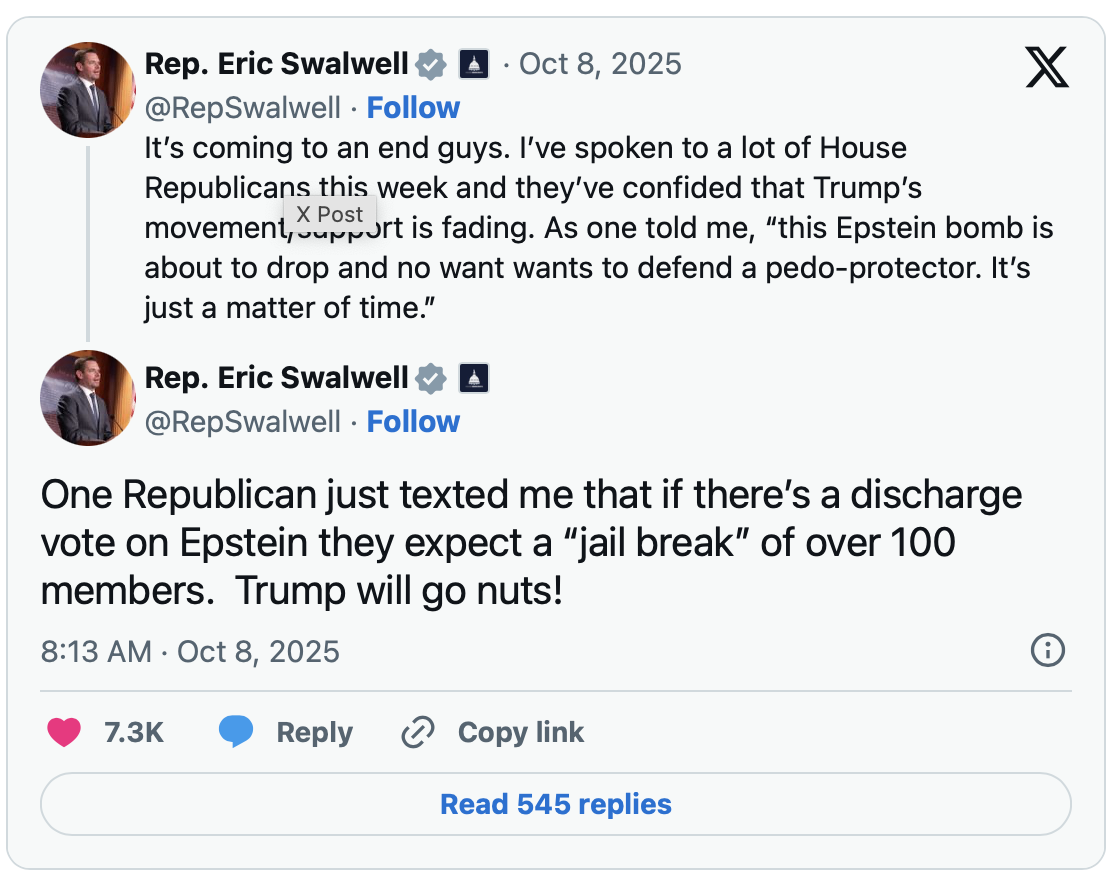Click verified badge on the lower post
1114x884 pixels.
pyautogui.click(x=431, y=378)
